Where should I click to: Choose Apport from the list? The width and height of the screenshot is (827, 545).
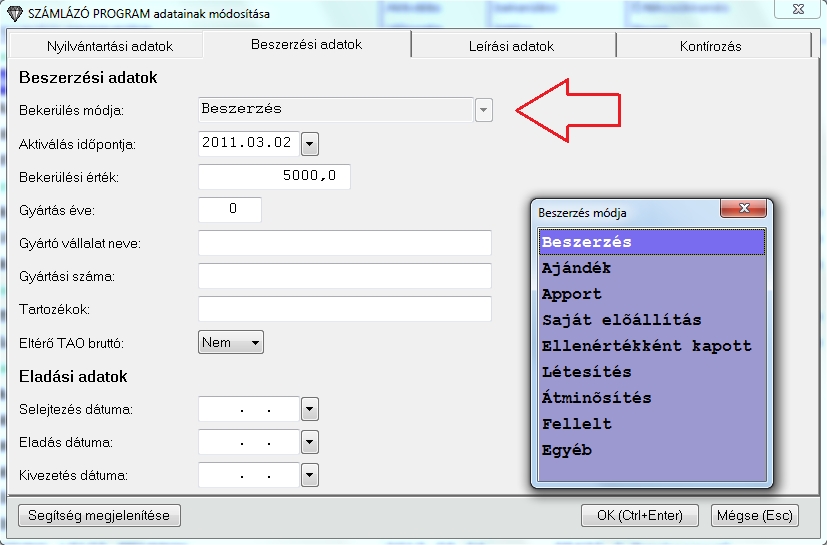[572, 294]
